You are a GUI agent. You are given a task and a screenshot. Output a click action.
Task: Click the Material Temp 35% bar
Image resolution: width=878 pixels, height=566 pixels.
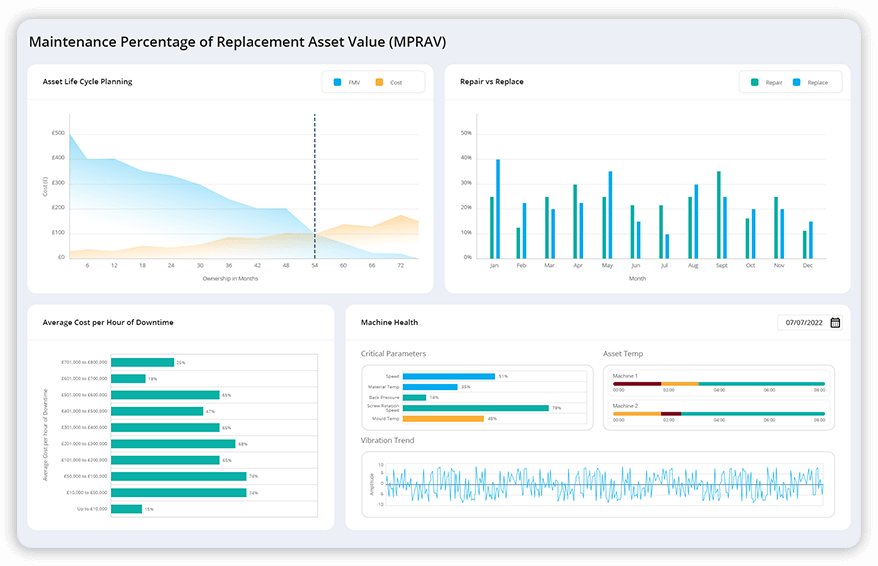(x=429, y=387)
